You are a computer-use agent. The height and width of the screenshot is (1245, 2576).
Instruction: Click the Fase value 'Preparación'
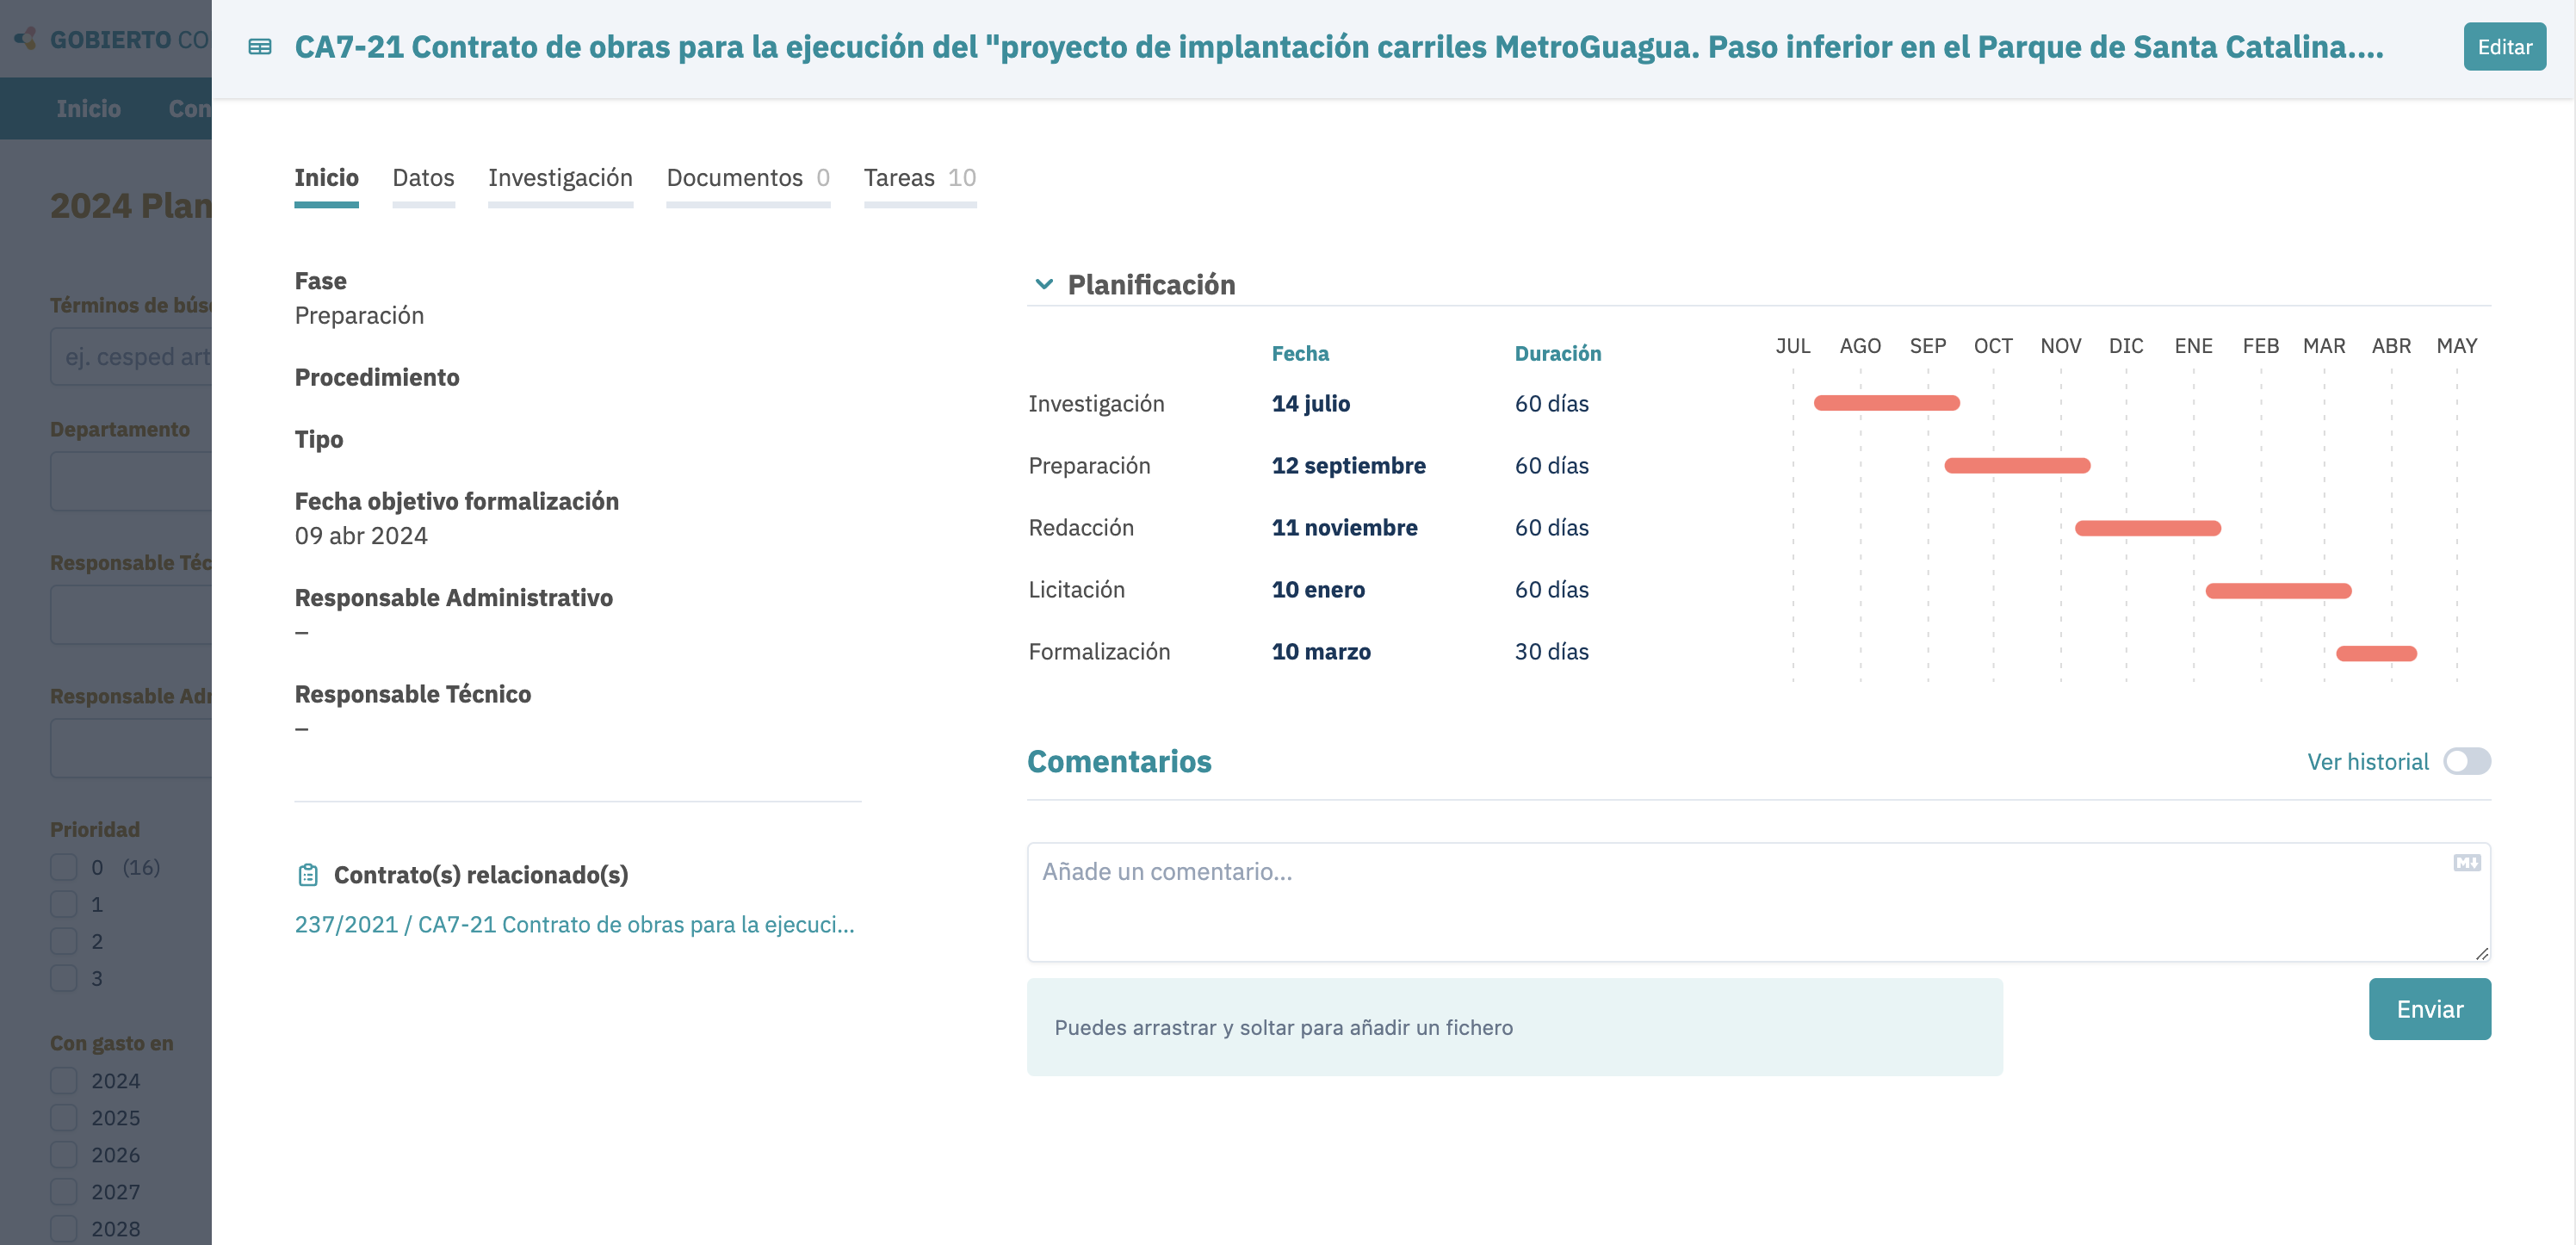[358, 316]
